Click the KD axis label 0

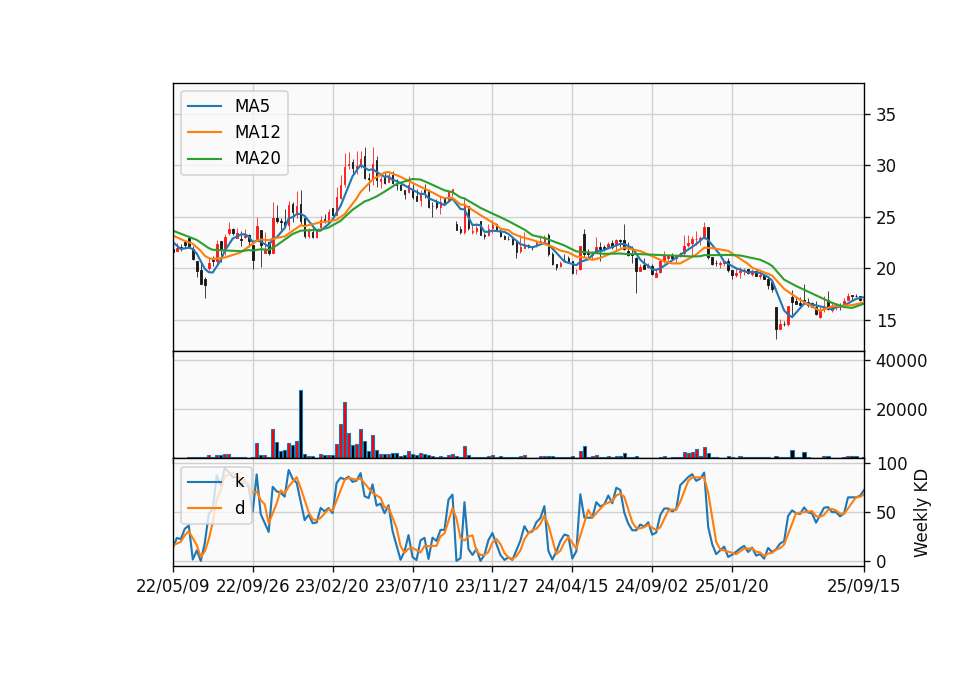pyautogui.click(x=881, y=561)
